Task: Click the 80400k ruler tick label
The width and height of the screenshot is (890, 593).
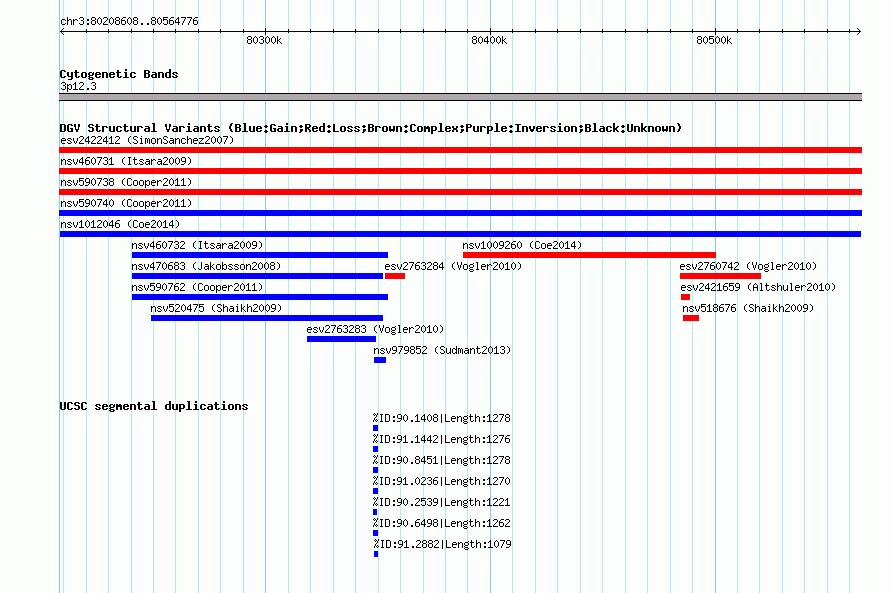Action: coord(489,40)
